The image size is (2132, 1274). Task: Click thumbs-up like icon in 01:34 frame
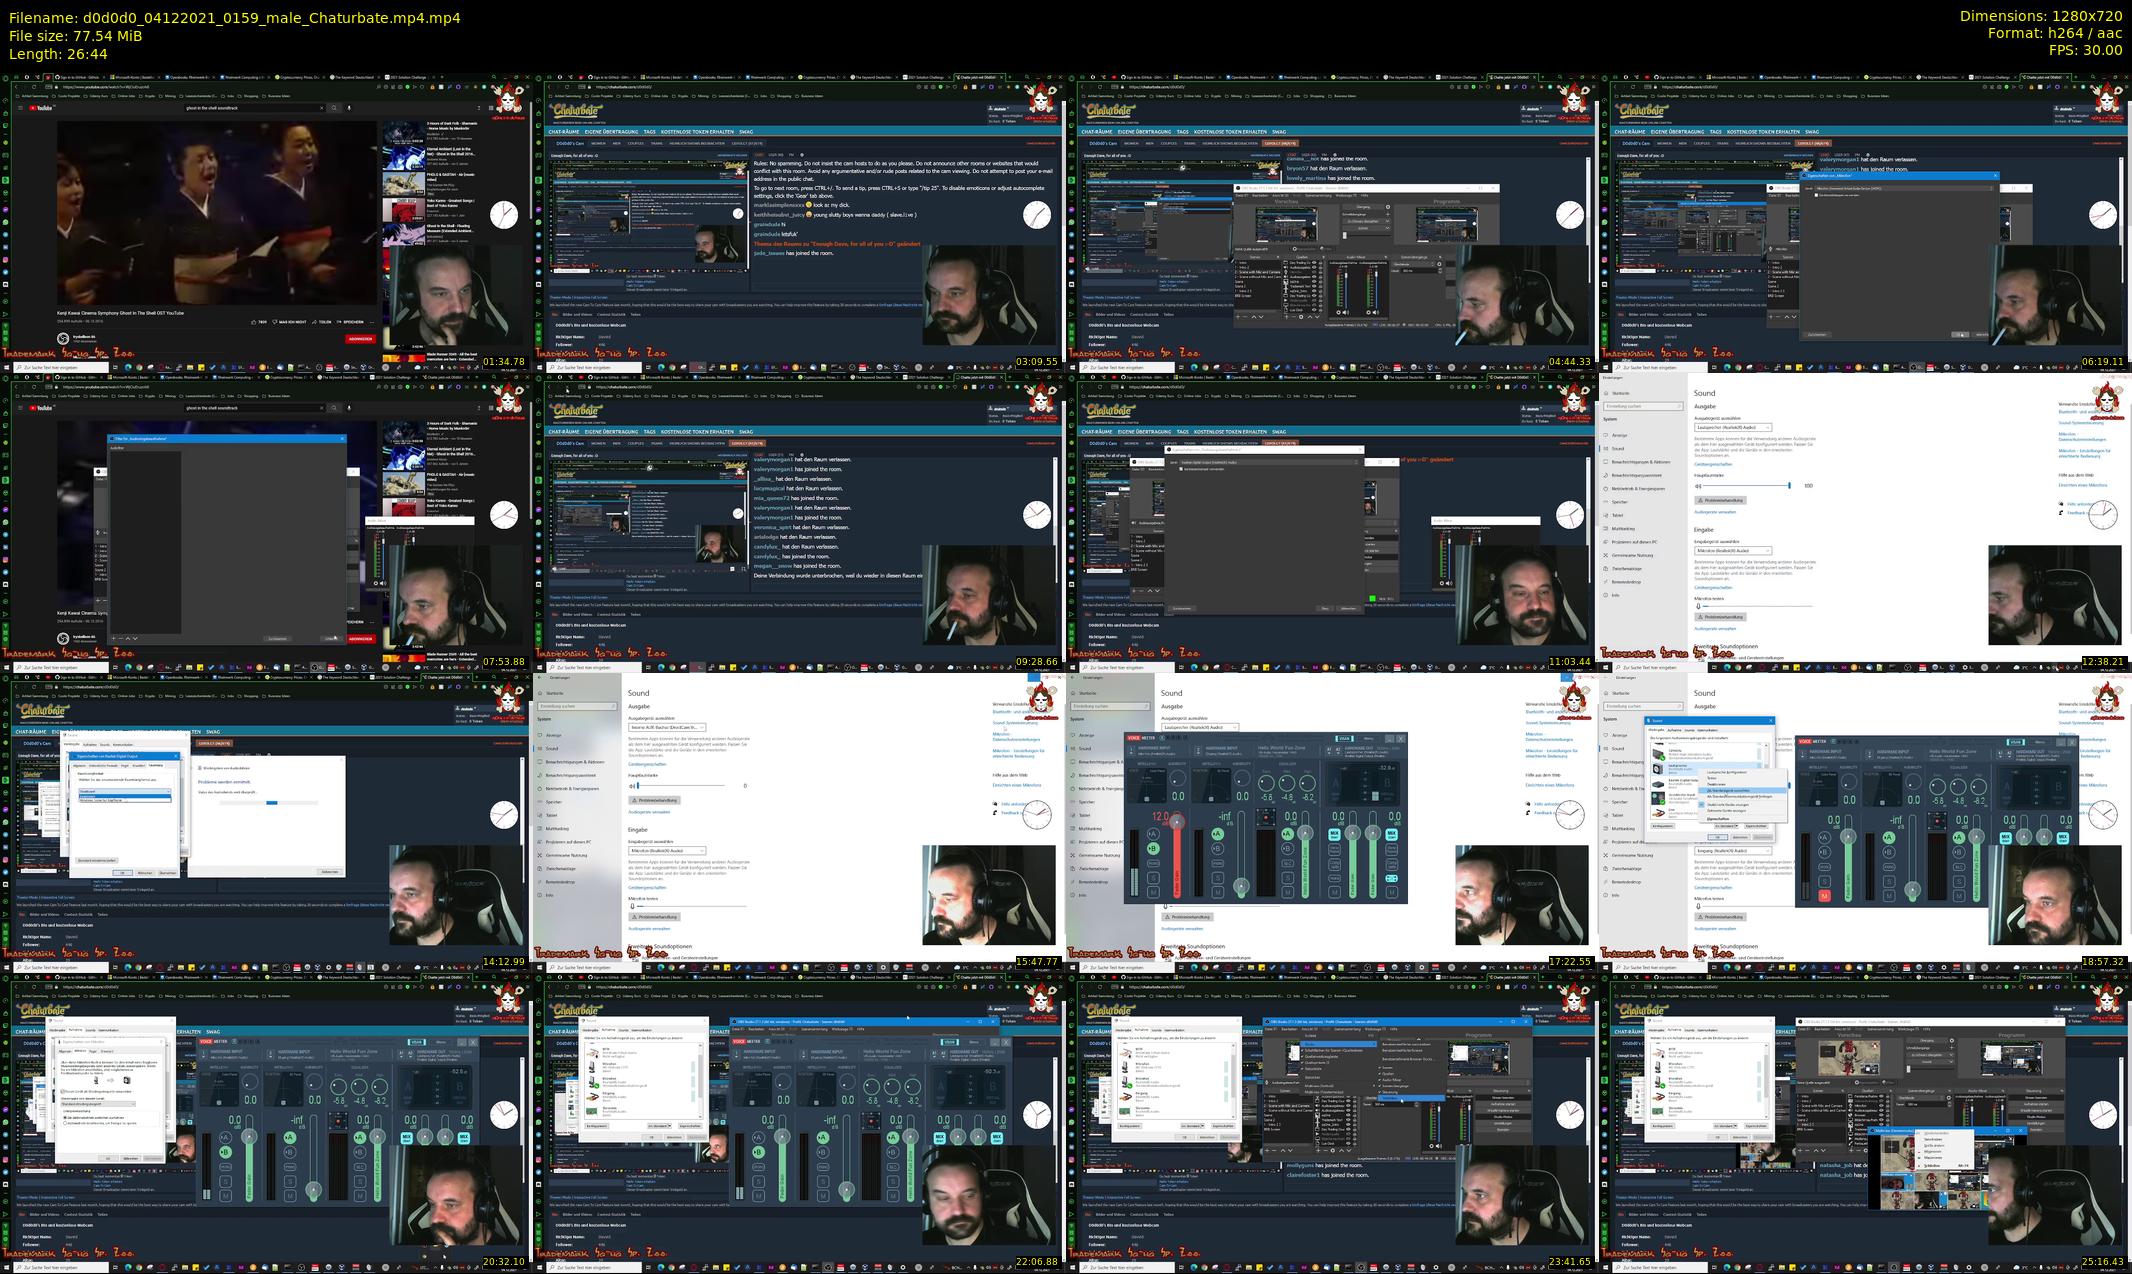(x=254, y=323)
